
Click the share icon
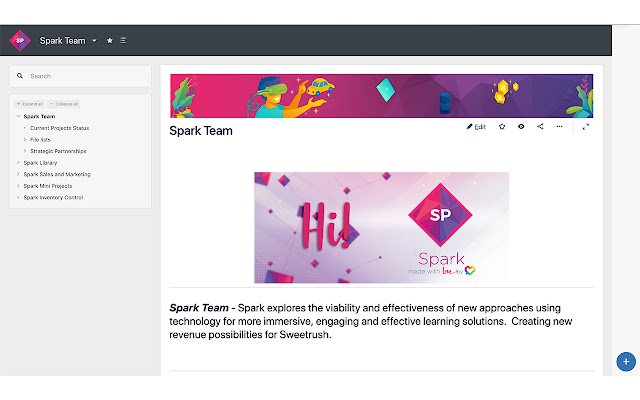(540, 127)
